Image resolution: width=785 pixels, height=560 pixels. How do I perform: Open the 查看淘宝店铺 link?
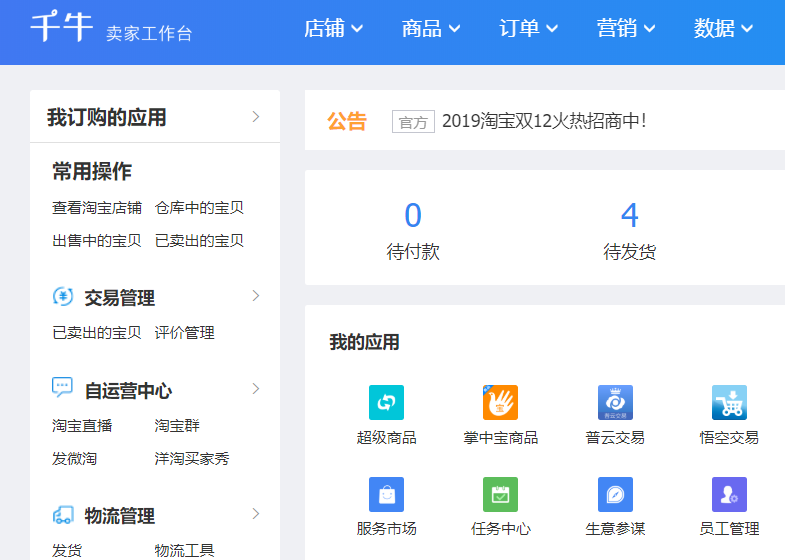coord(97,208)
